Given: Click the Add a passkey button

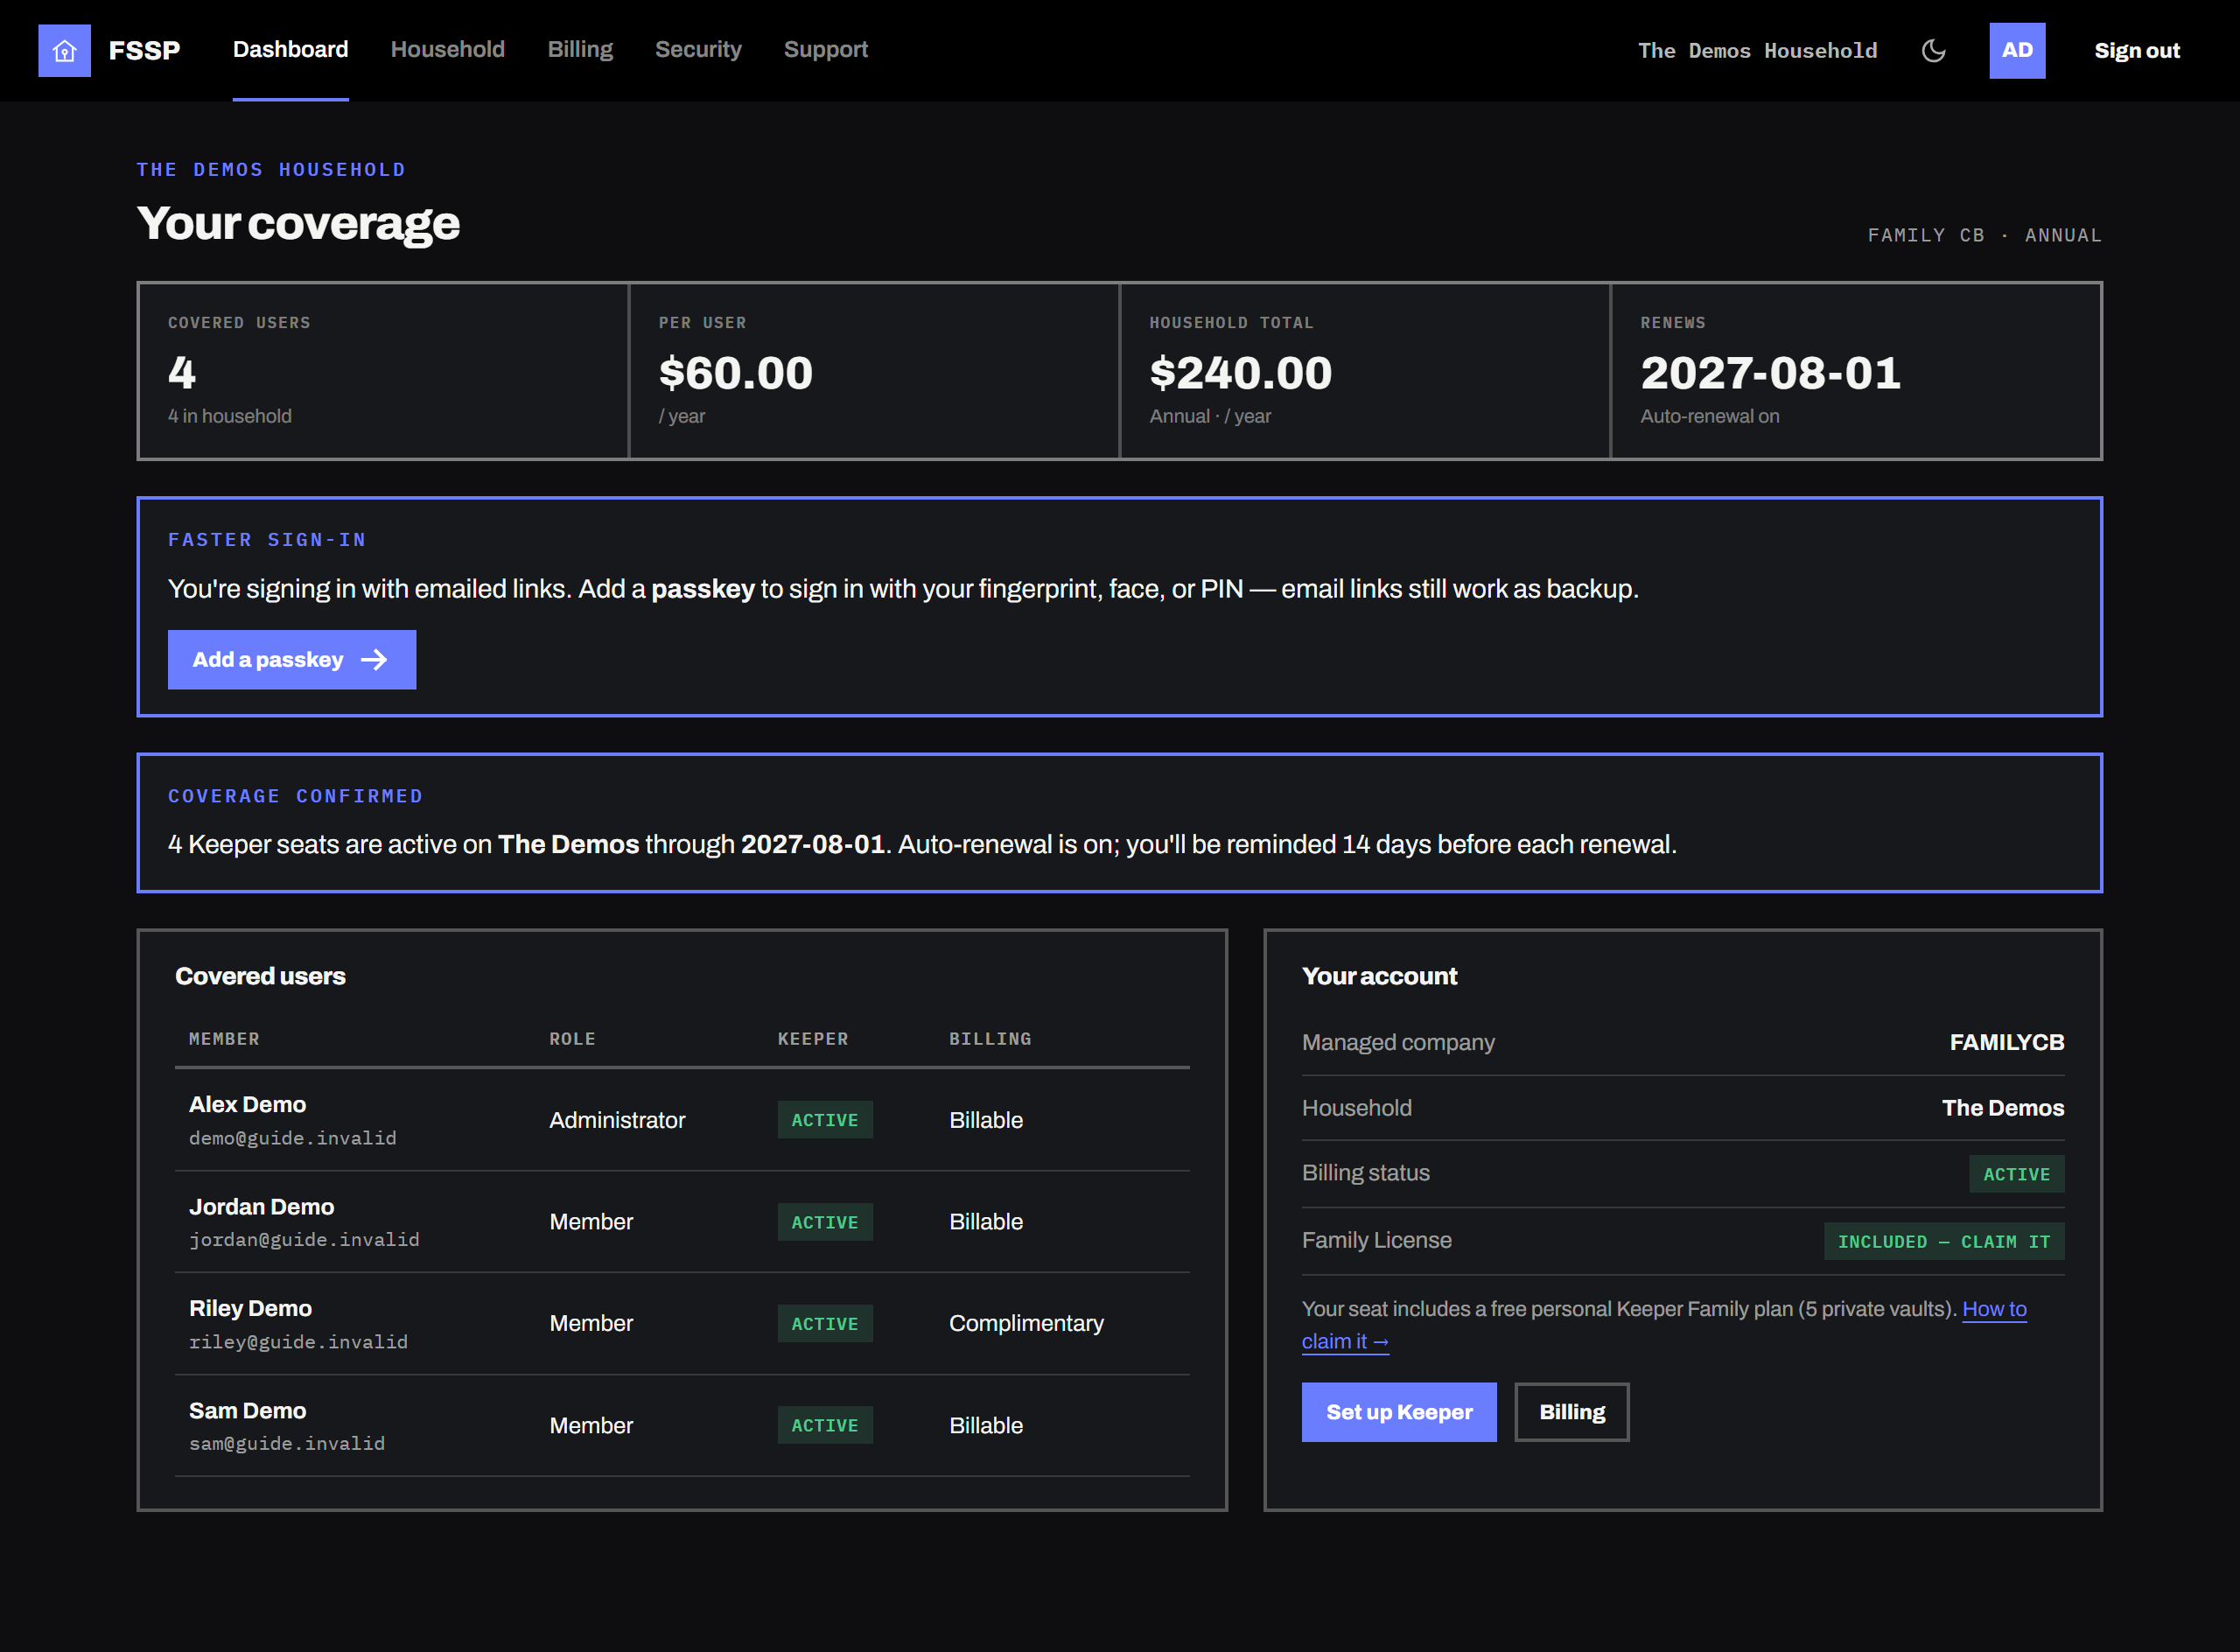Looking at the screenshot, I should pos(292,659).
